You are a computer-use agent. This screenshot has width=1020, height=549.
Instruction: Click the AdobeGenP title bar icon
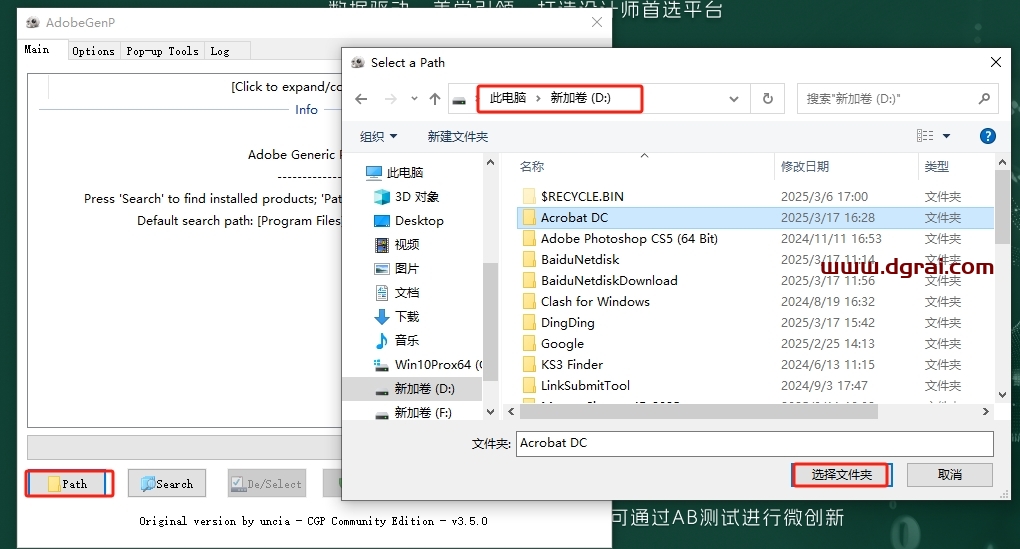[33, 23]
